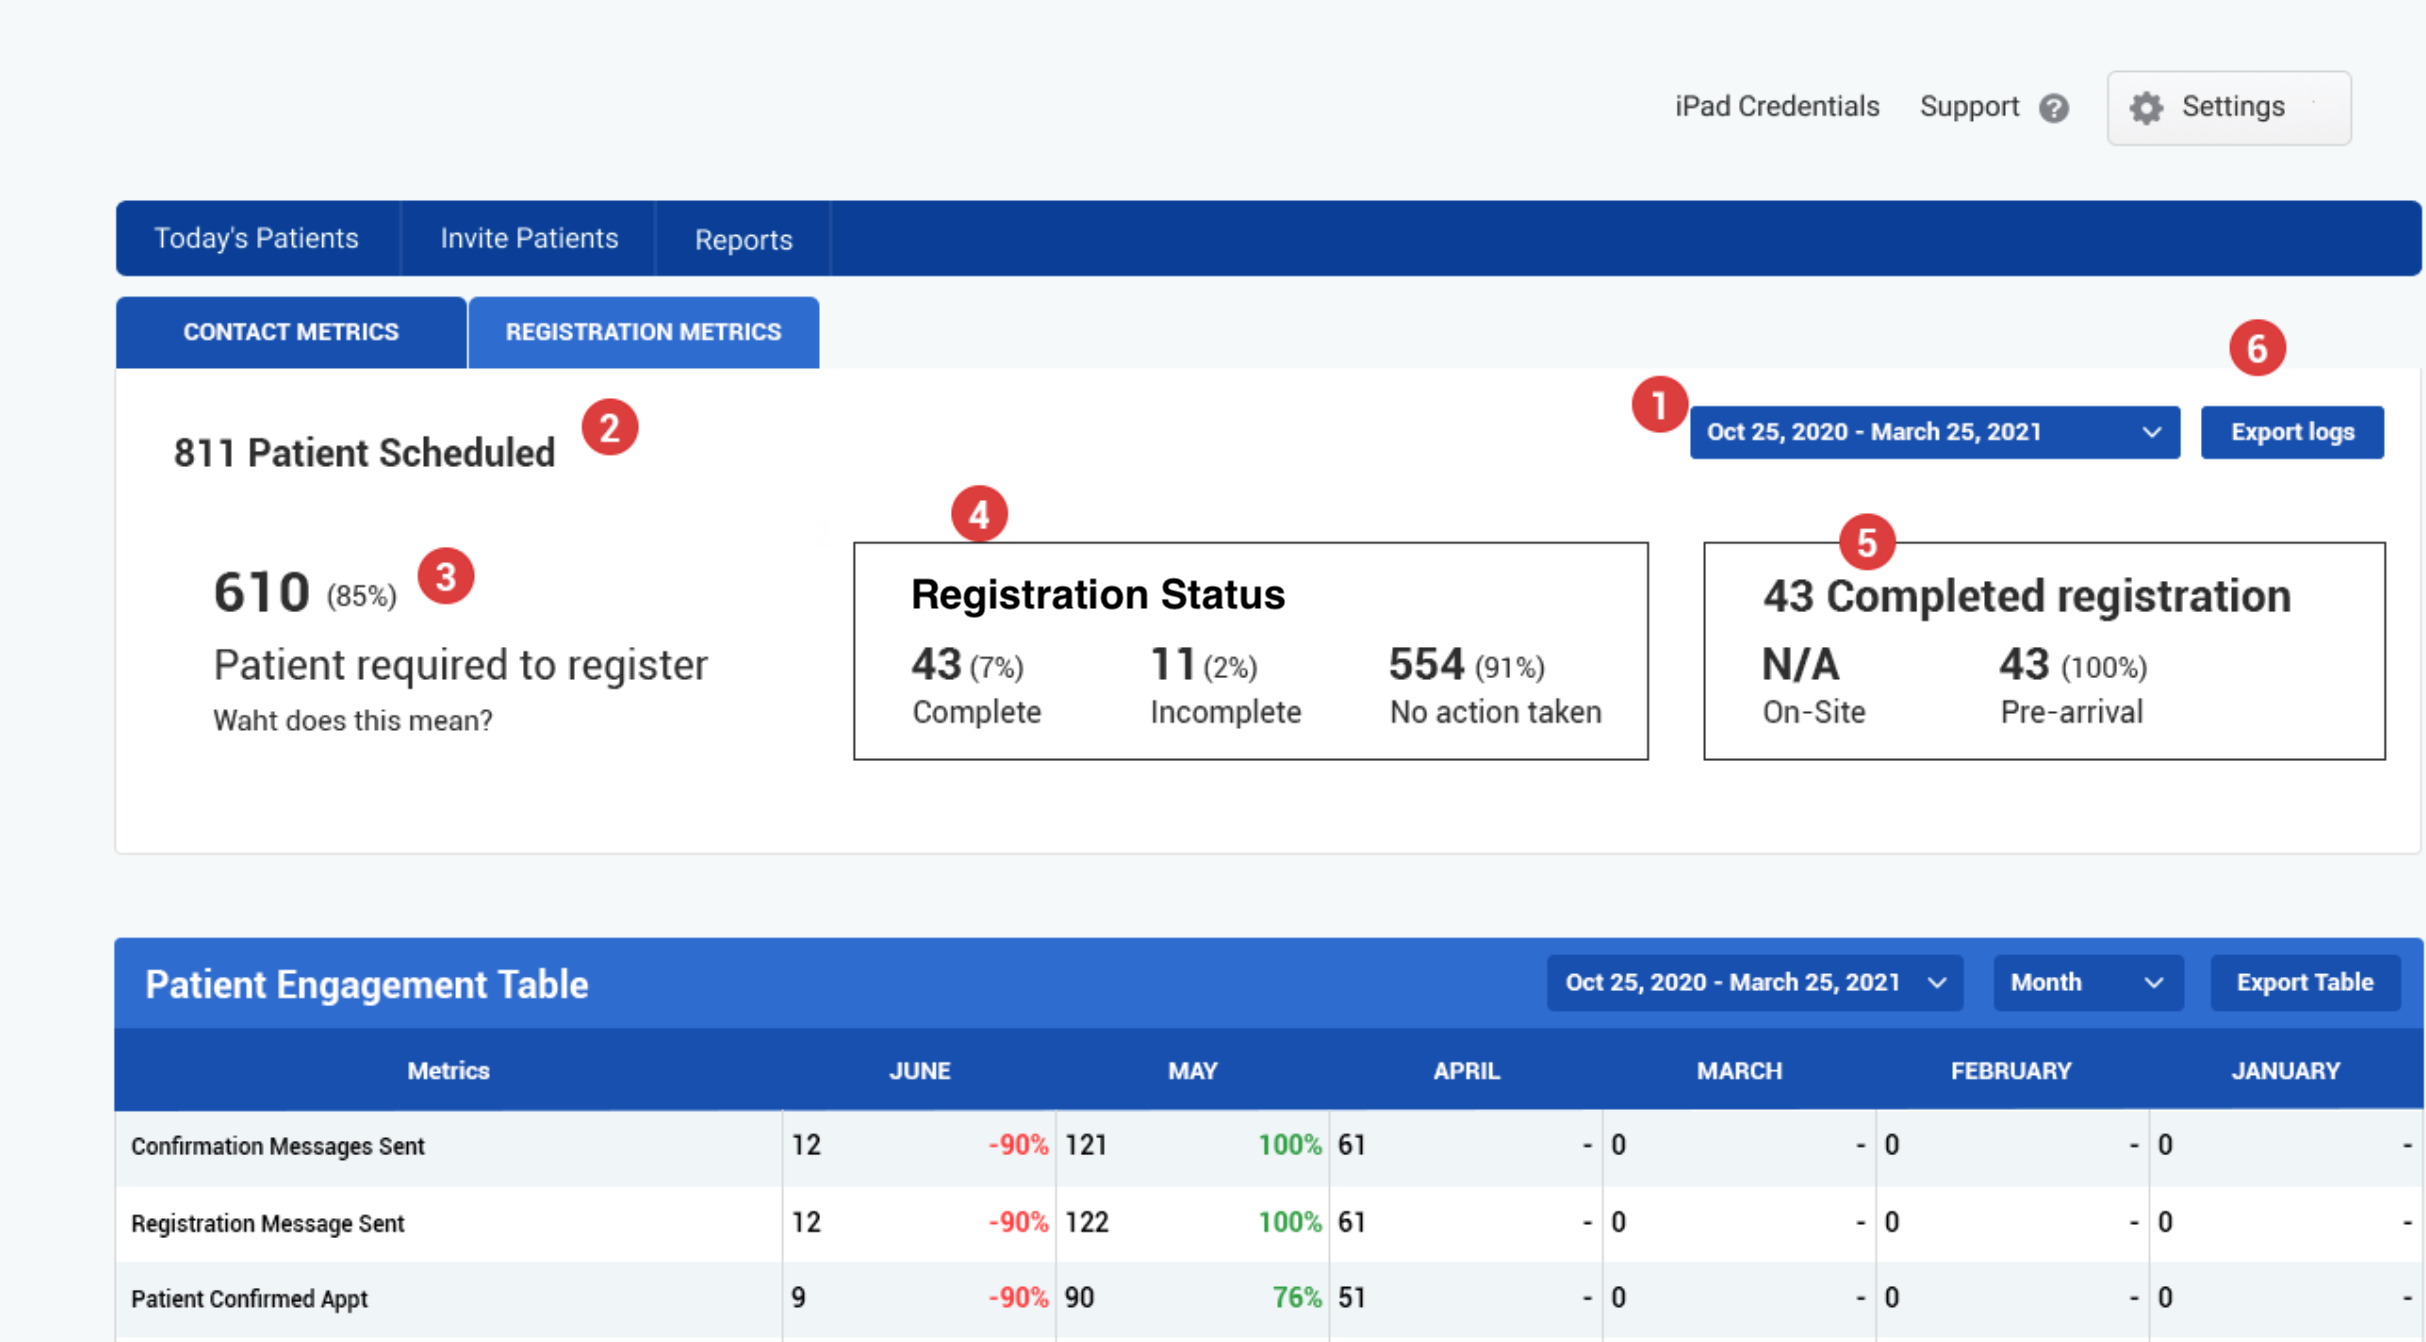Go to the Invite Patients section
Screen dimensions: 2426x1342
529,238
